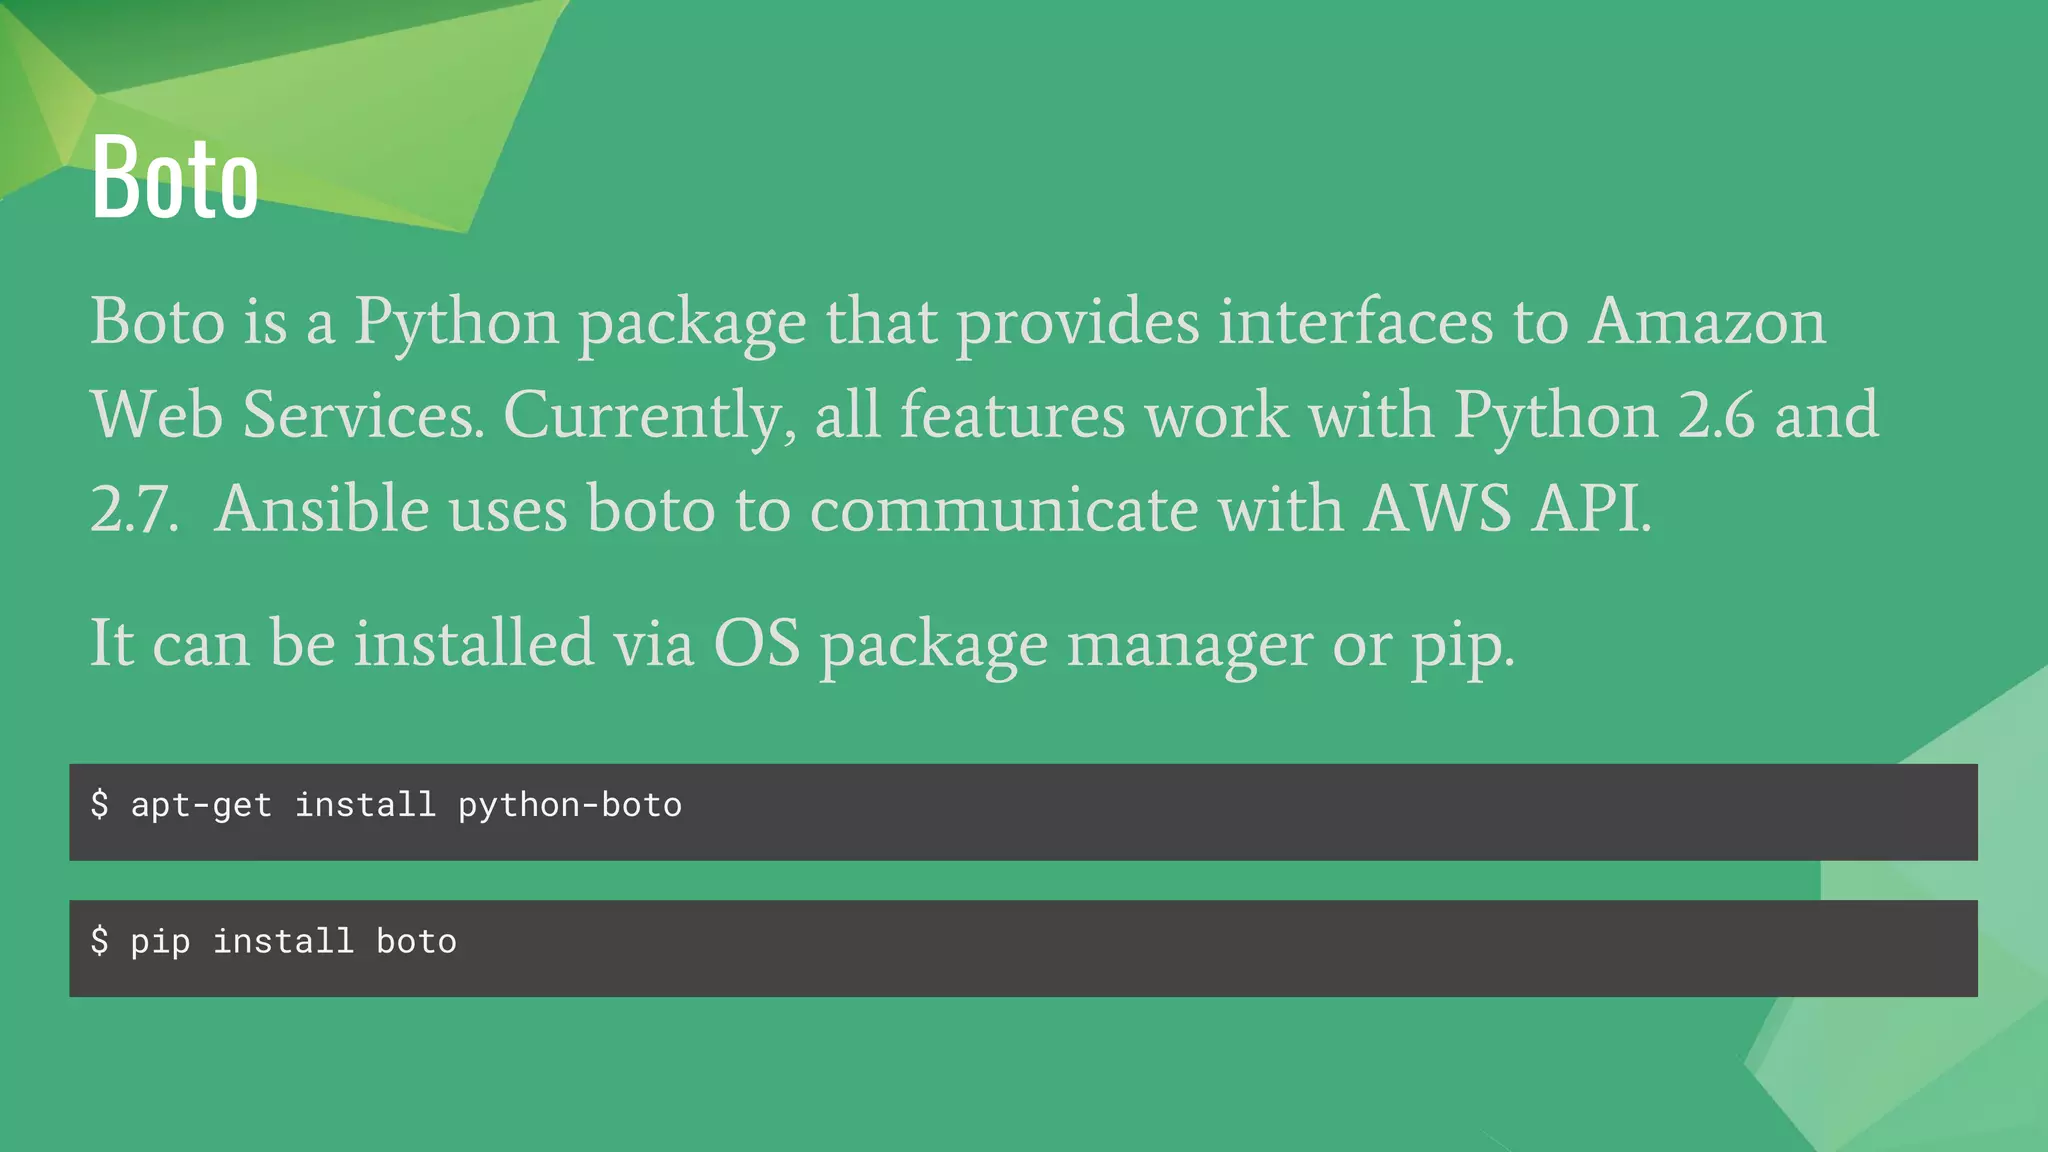Click the word Python in the first line
The image size is (2048, 1152).
[x=456, y=323]
